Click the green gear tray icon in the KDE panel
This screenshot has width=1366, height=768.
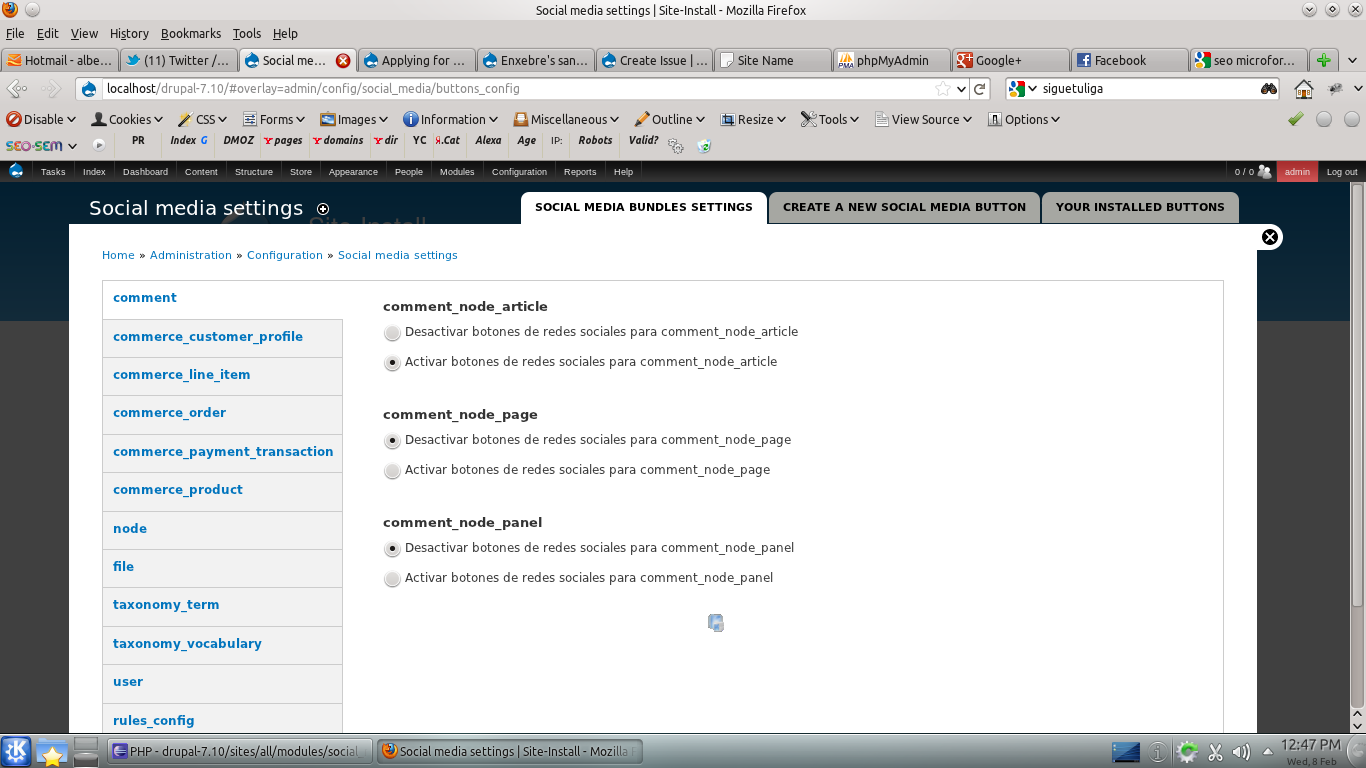1187,752
